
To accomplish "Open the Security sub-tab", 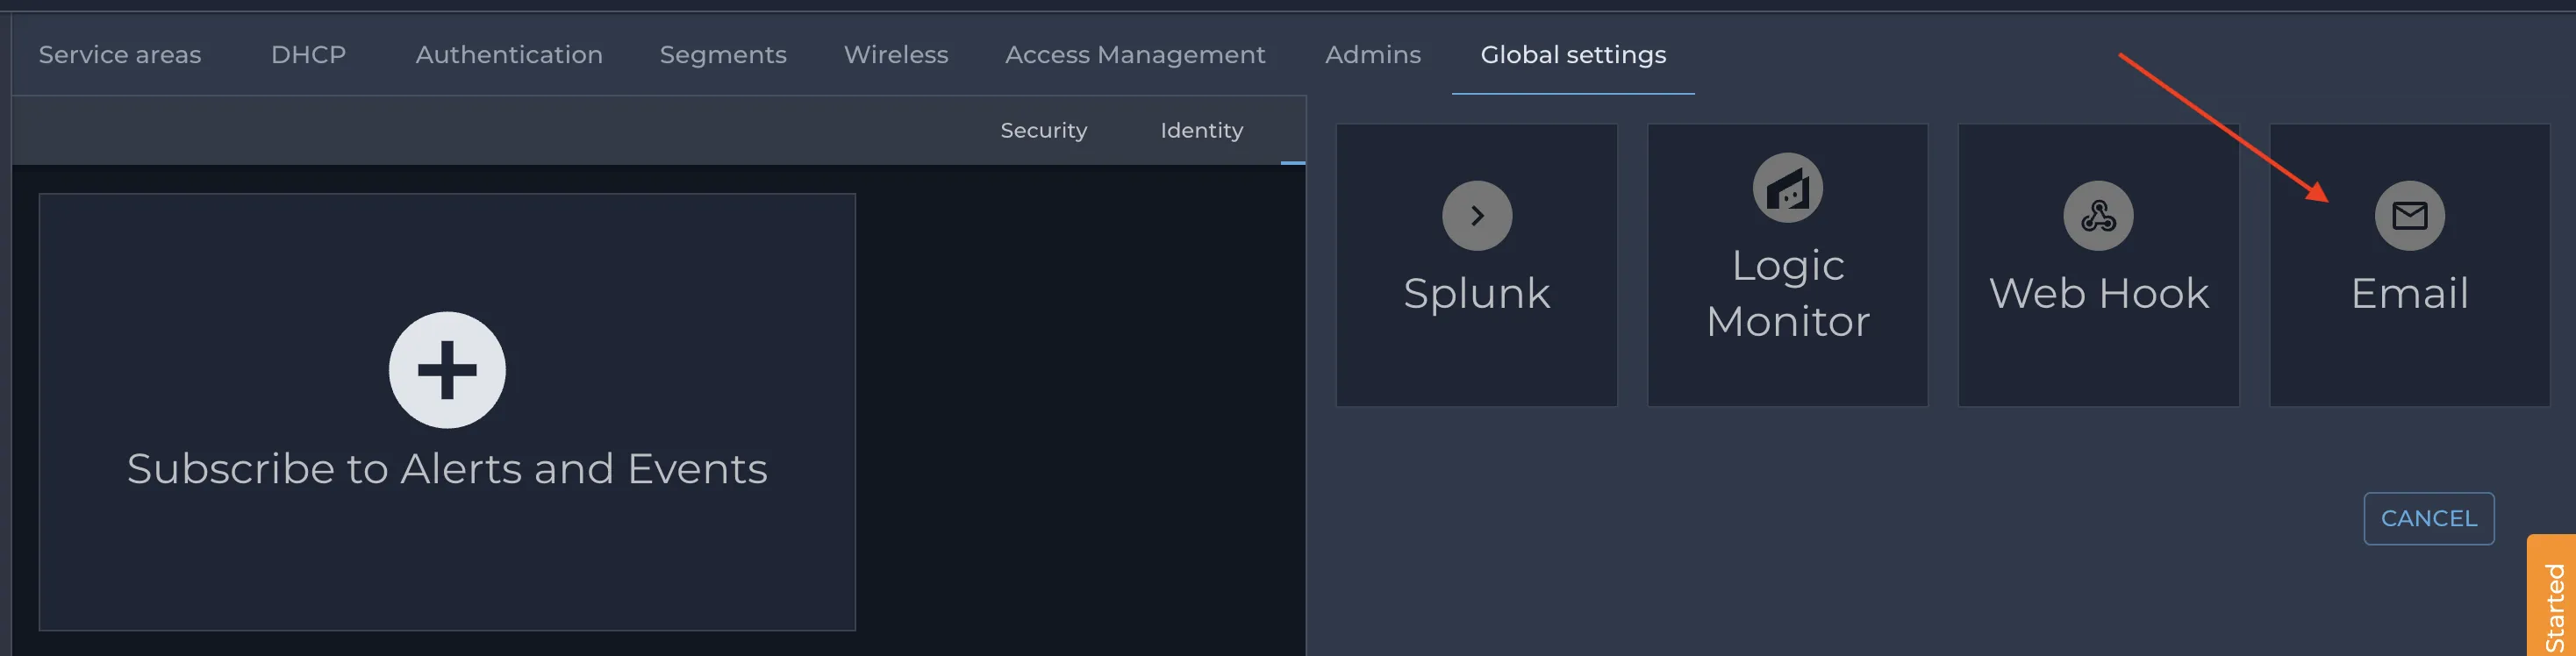I will (1043, 131).
